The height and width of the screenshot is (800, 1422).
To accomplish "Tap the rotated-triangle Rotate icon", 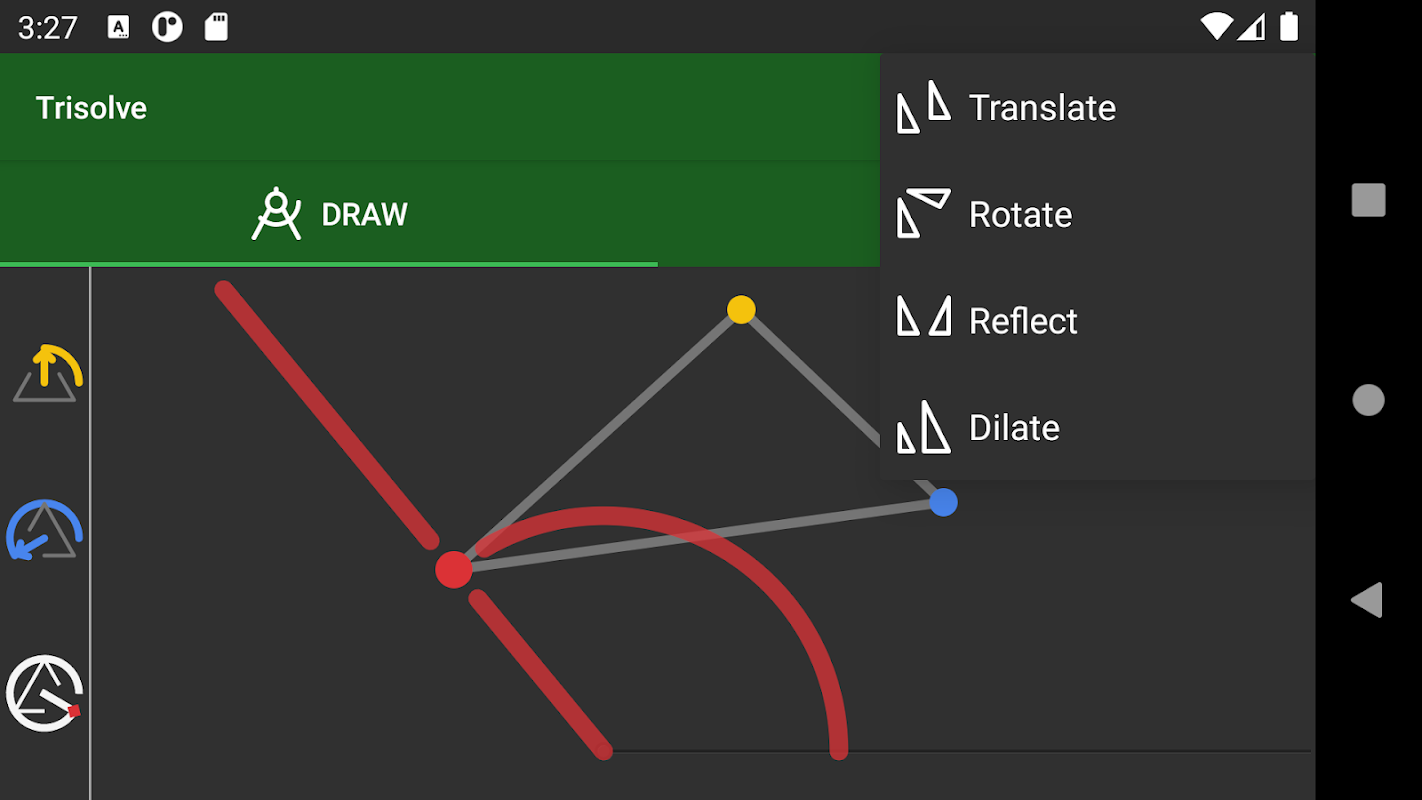I will tap(922, 213).
